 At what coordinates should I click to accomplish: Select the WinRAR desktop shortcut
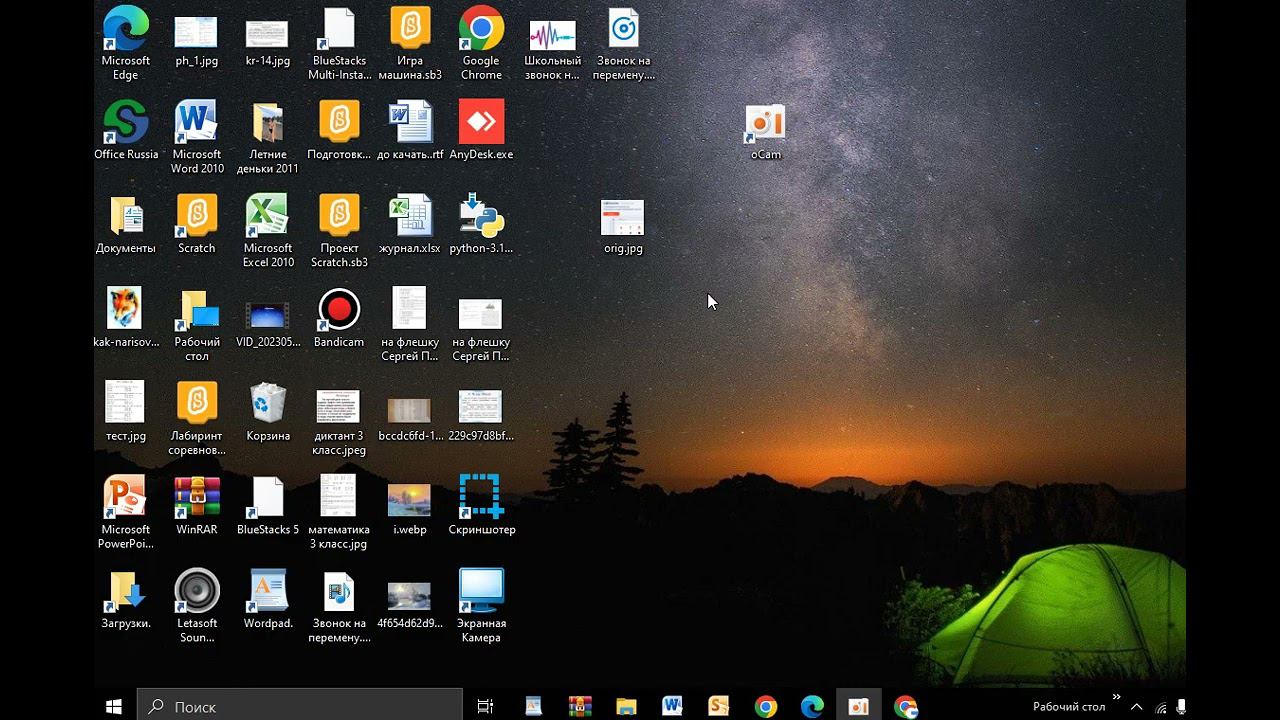coord(197,507)
